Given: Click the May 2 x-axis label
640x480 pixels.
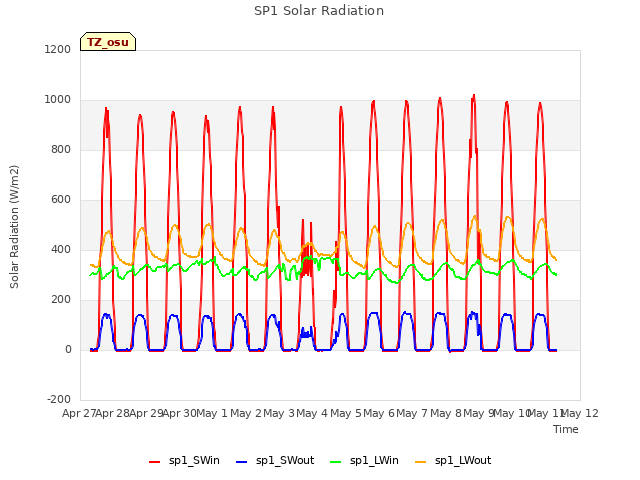Looking at the screenshot, I should click(x=246, y=413).
